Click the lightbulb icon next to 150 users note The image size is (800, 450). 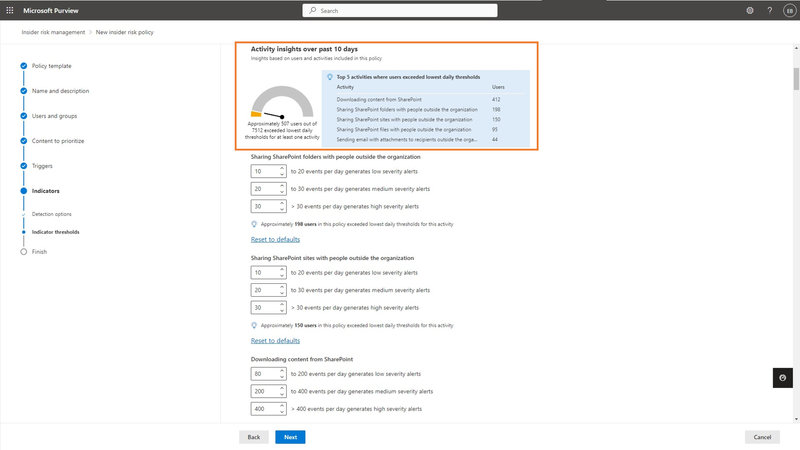[254, 325]
